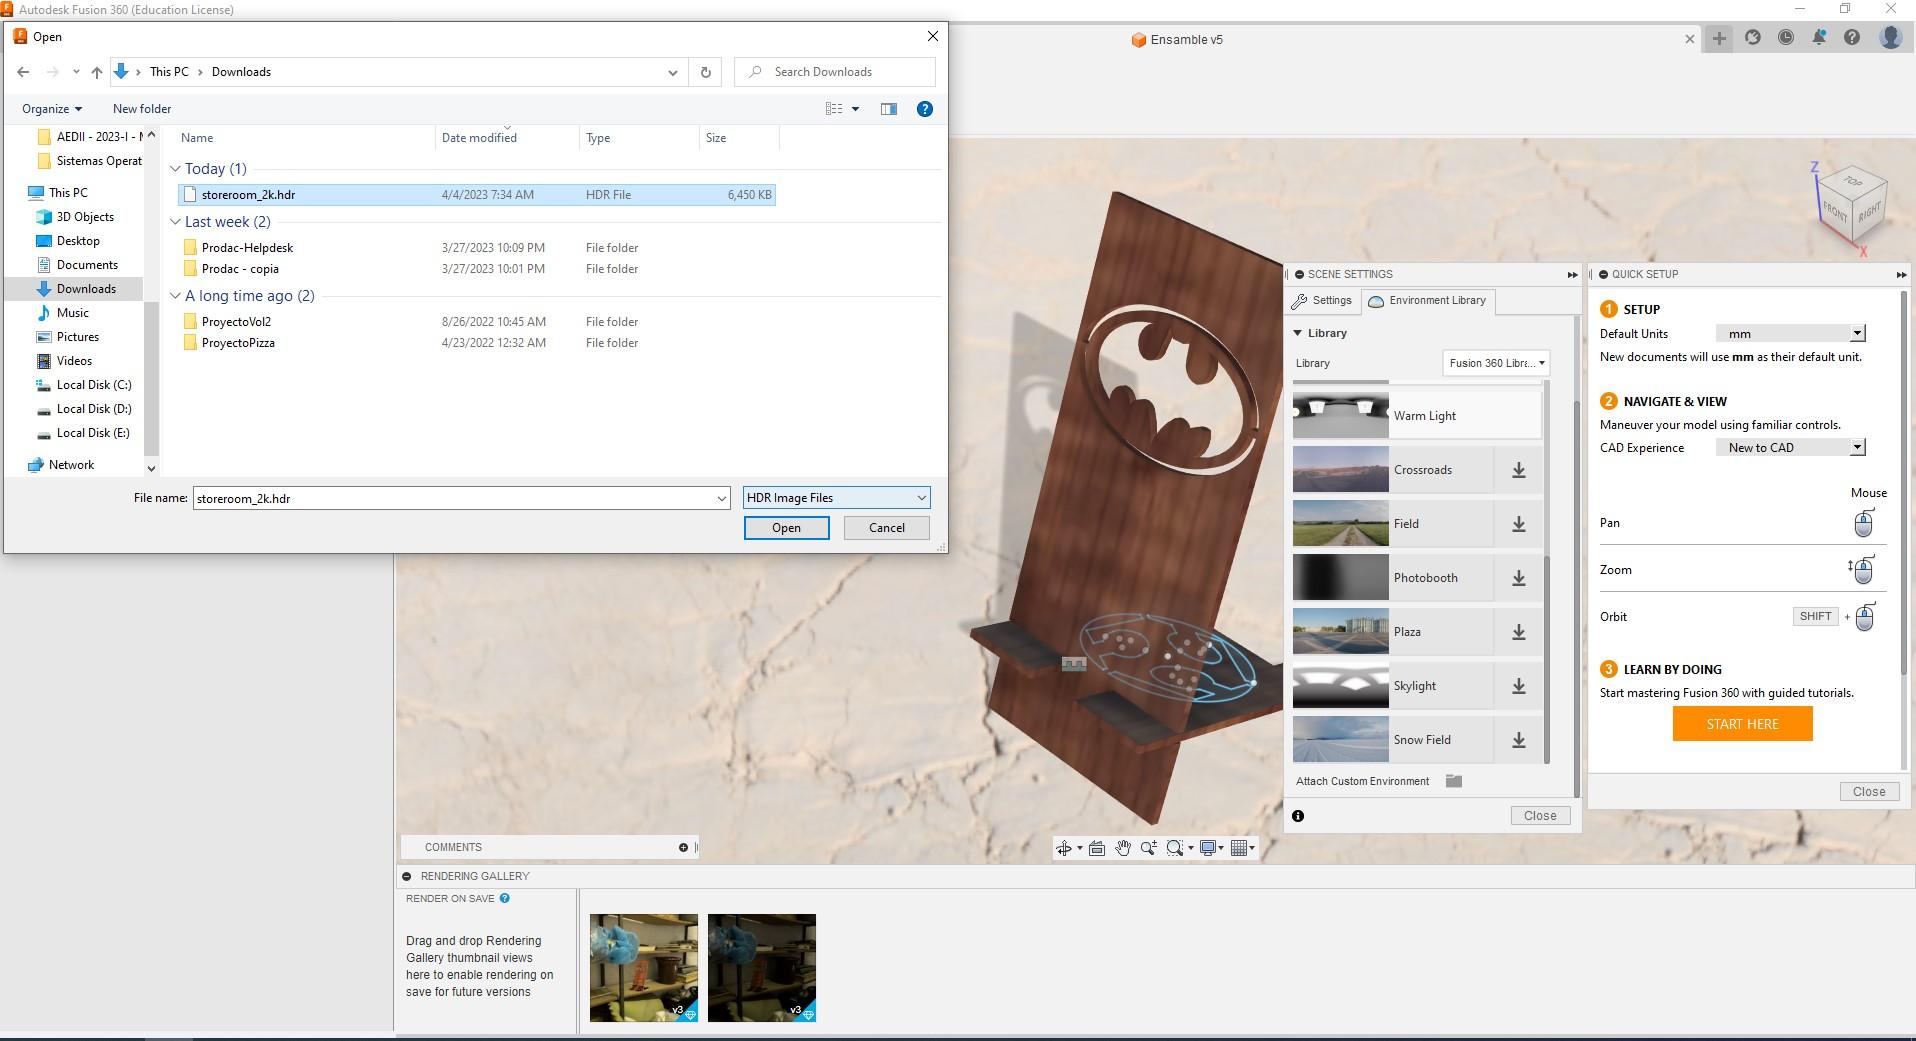The width and height of the screenshot is (1916, 1041).
Task: Switch to the Settings tab
Action: [x=1322, y=301]
